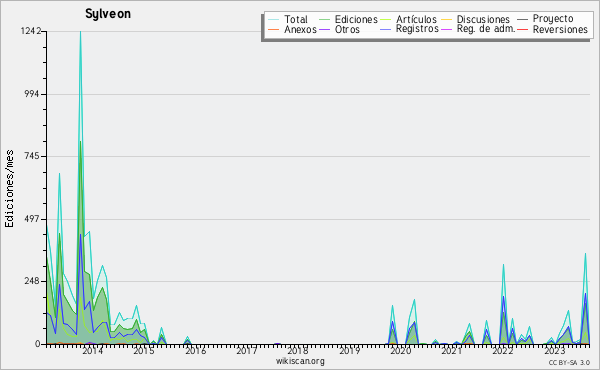Click the 745 y-axis label
This screenshot has height=370, width=600.
click(33, 156)
